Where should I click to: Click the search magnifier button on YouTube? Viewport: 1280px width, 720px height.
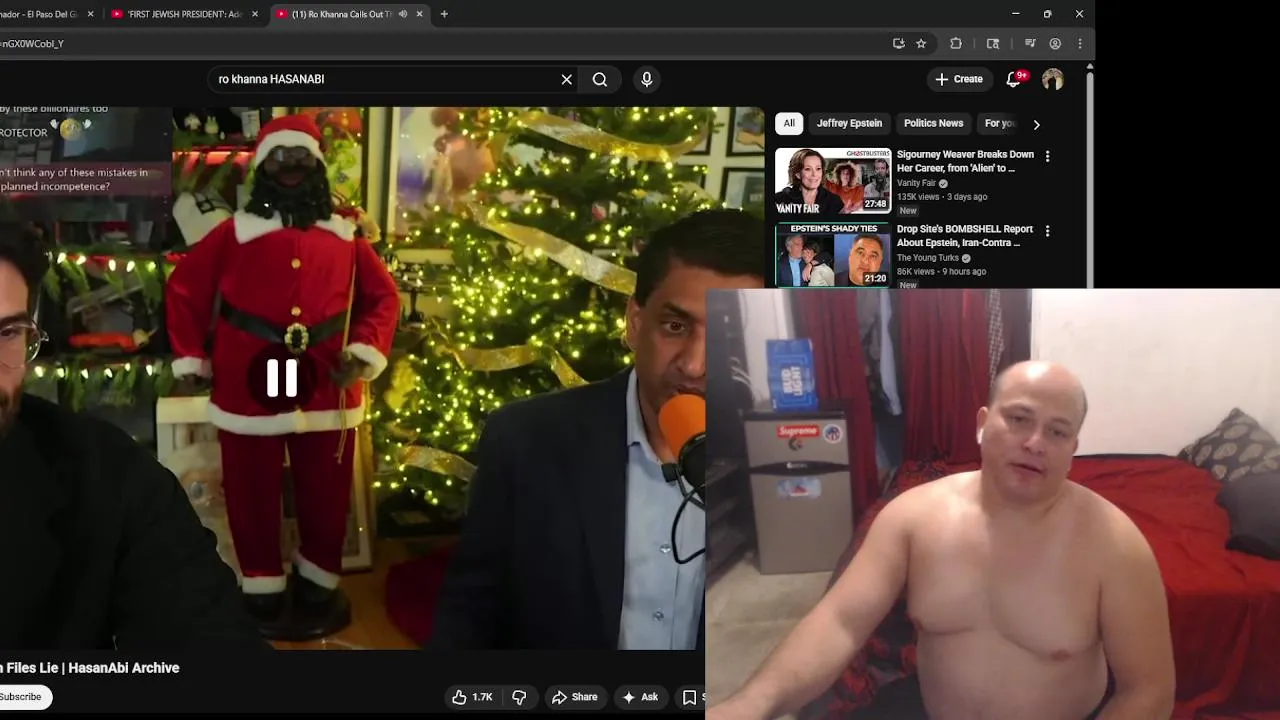click(x=600, y=79)
